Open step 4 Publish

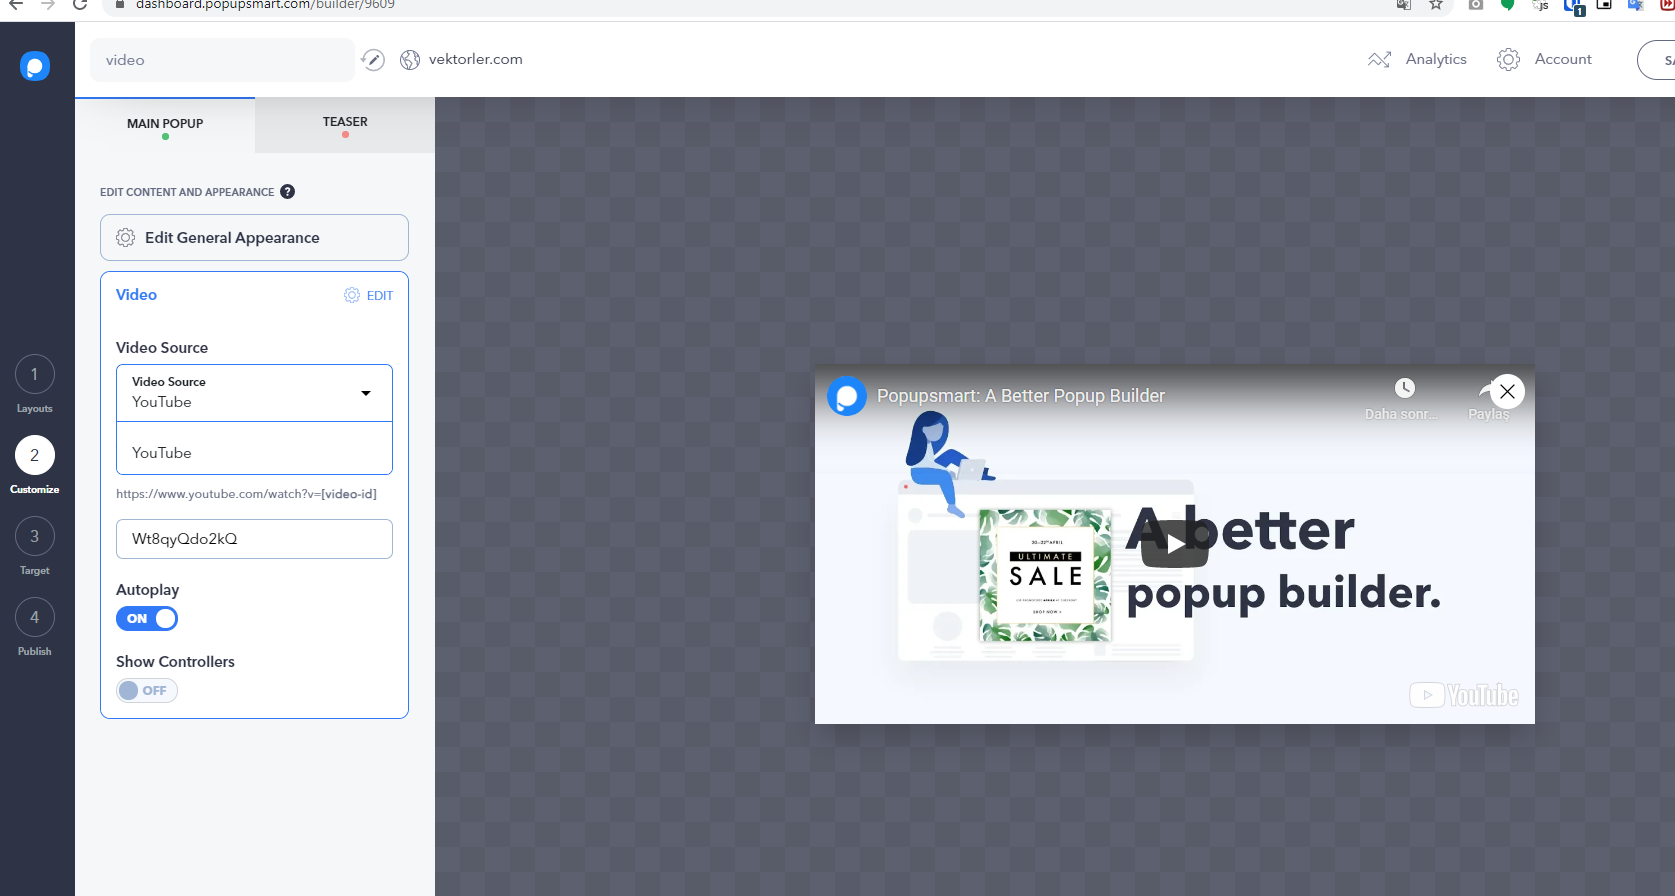point(35,618)
